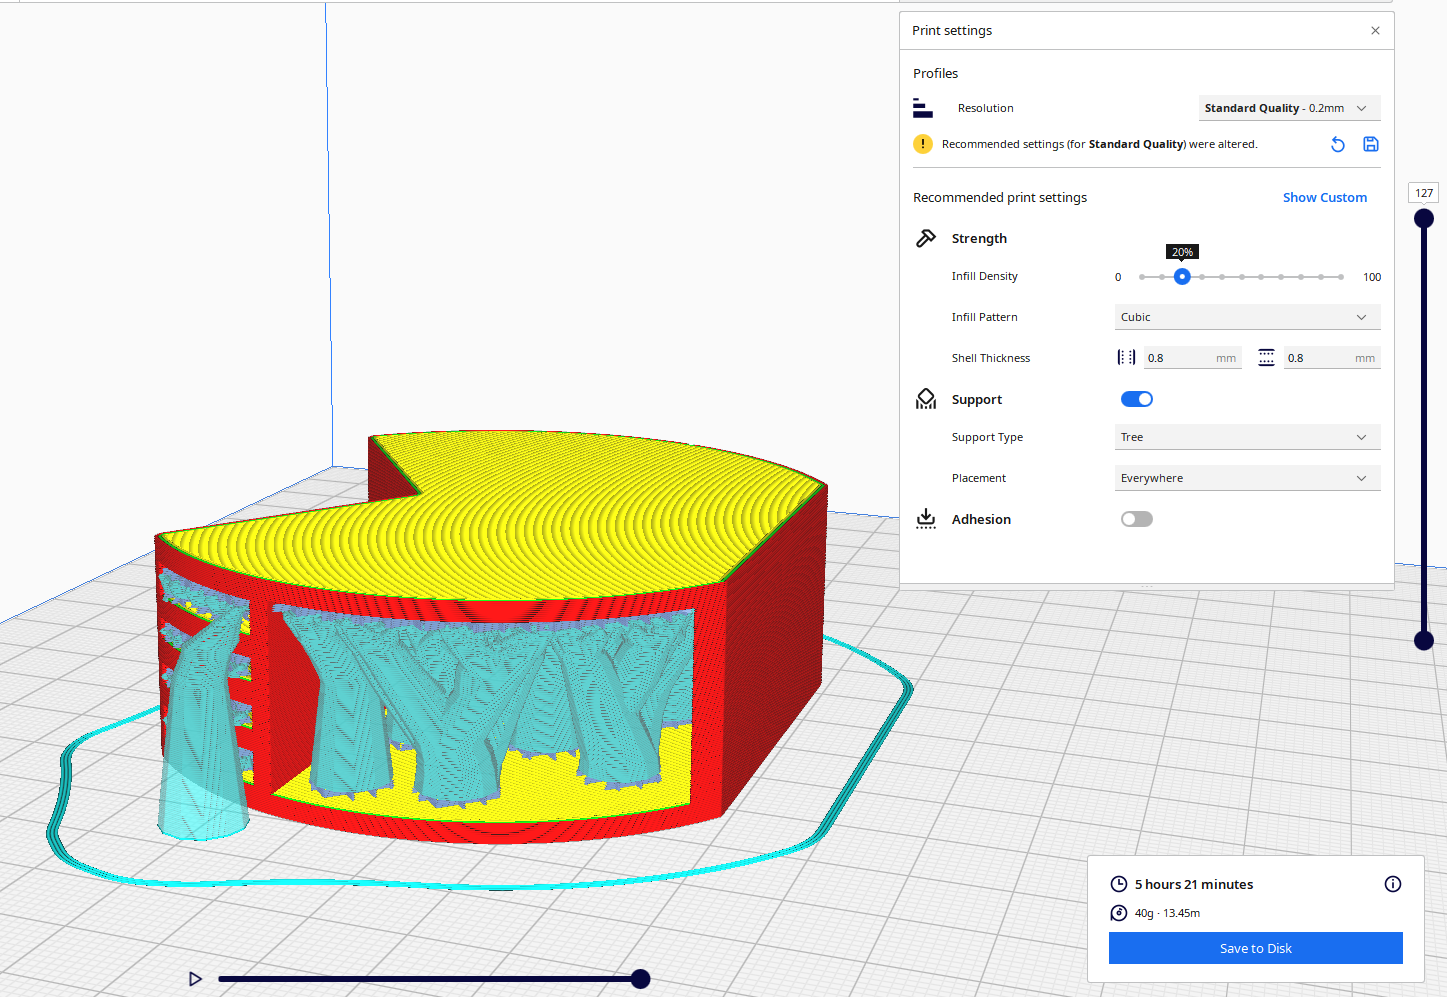
Task: Open the support Placement dropdown set to Everywhere
Action: [x=1247, y=478]
